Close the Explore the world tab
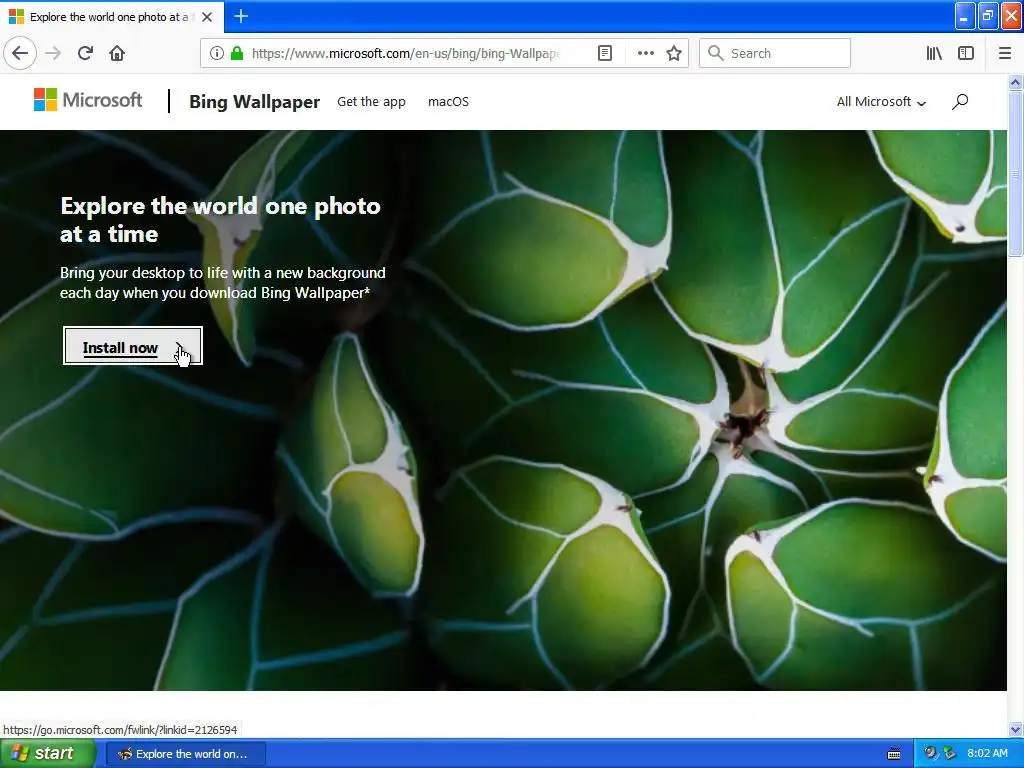The image size is (1024, 768). point(207,17)
